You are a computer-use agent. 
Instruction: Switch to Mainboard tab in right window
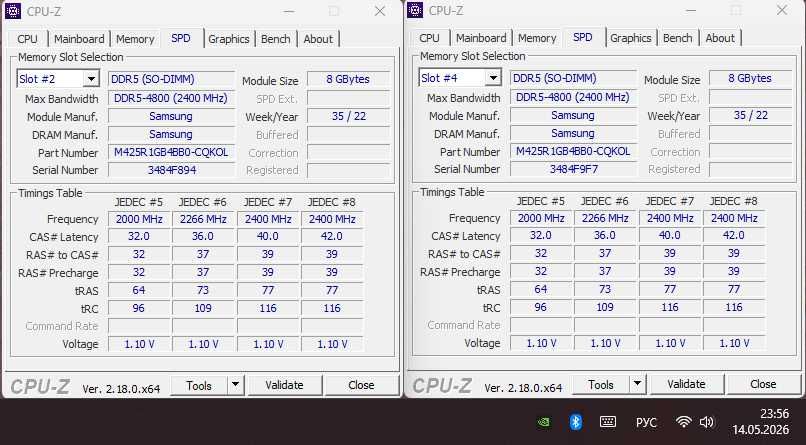(481, 38)
